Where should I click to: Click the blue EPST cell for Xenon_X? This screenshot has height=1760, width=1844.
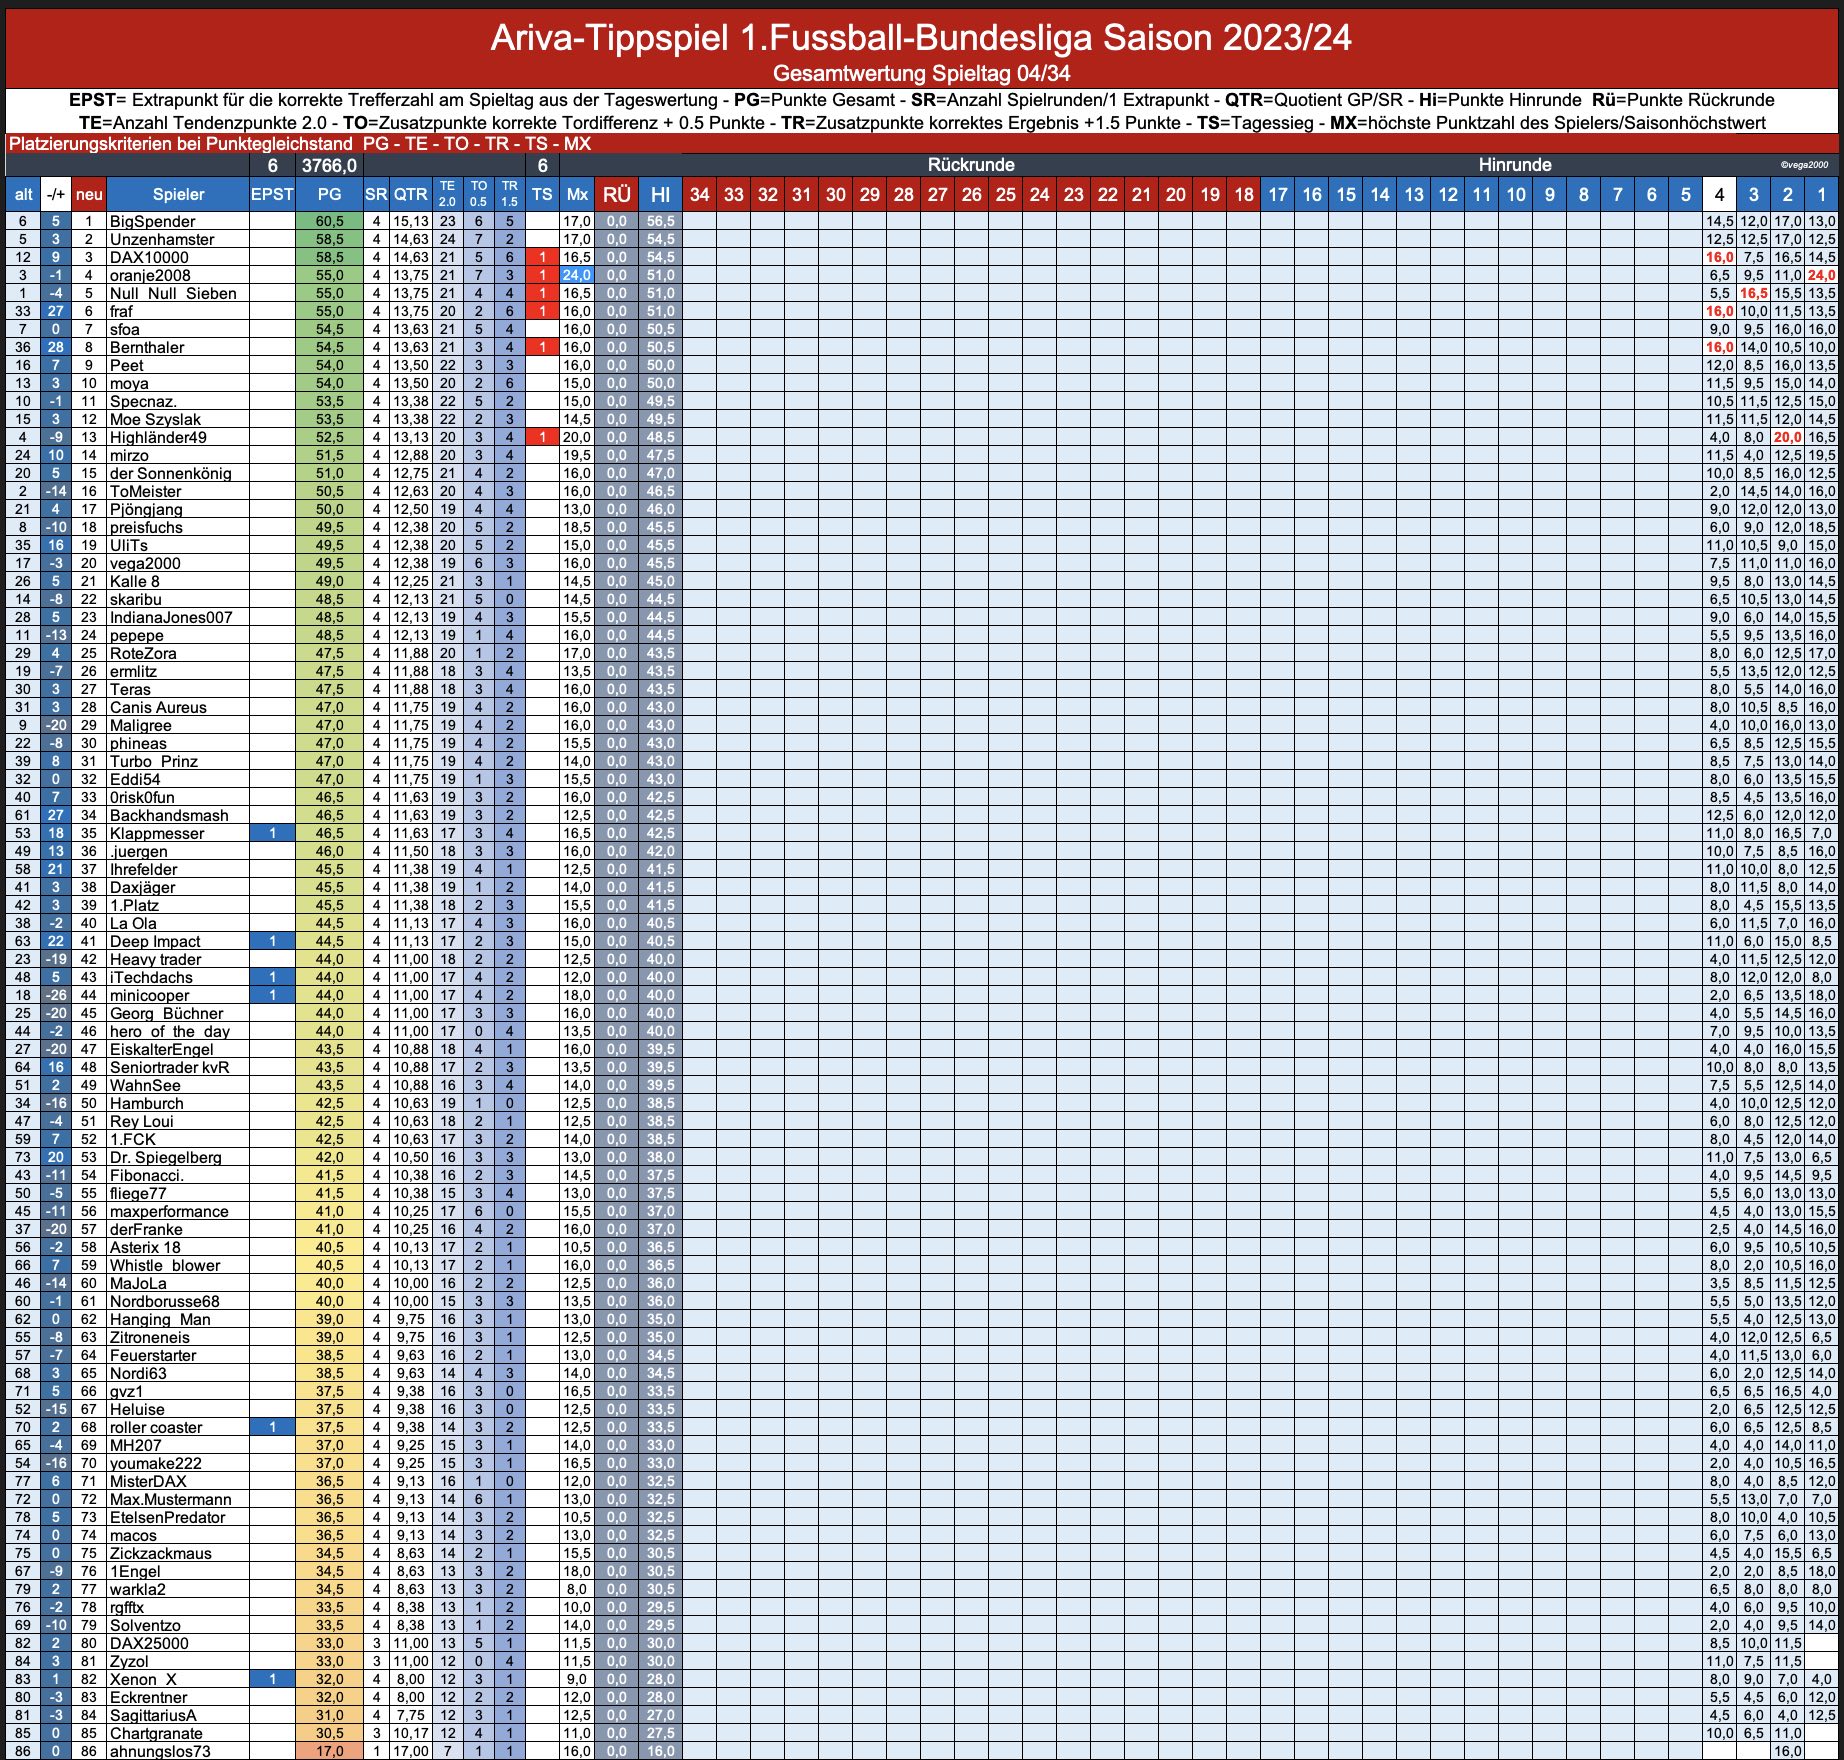[272, 1679]
